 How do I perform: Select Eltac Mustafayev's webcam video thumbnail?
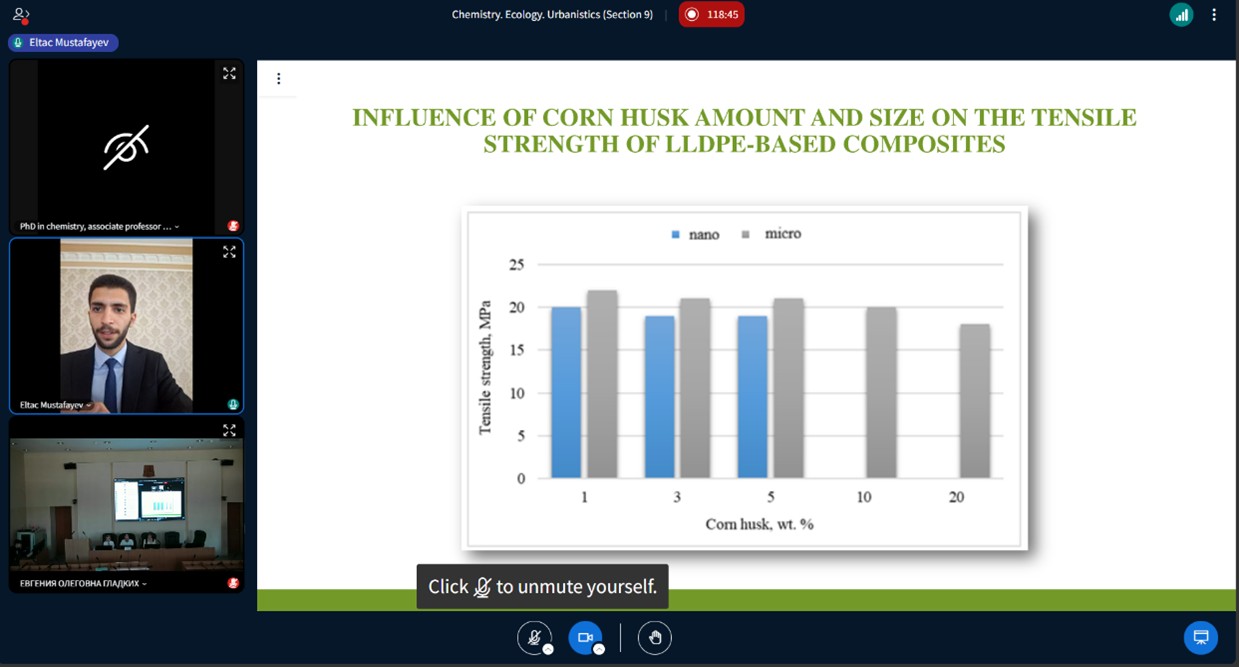pyautogui.click(x=126, y=325)
